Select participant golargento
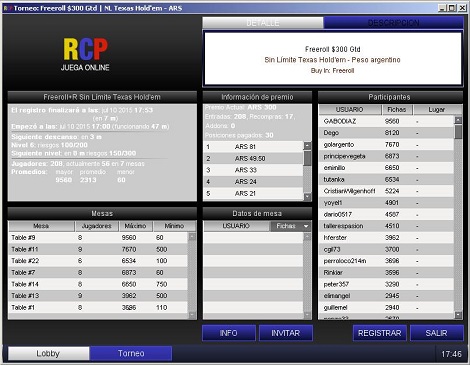This screenshot has width=470, height=365. [387, 145]
